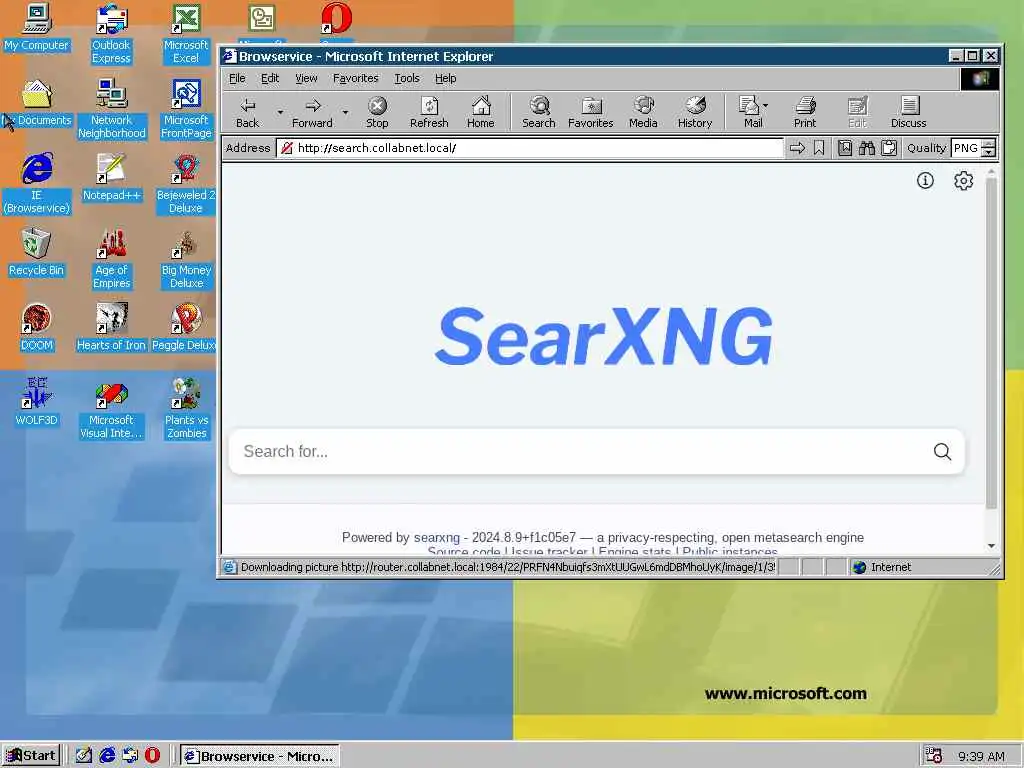This screenshot has height=768, width=1024.
Task: Launch Internet Explorer from Quick Launch
Action: [106, 756]
